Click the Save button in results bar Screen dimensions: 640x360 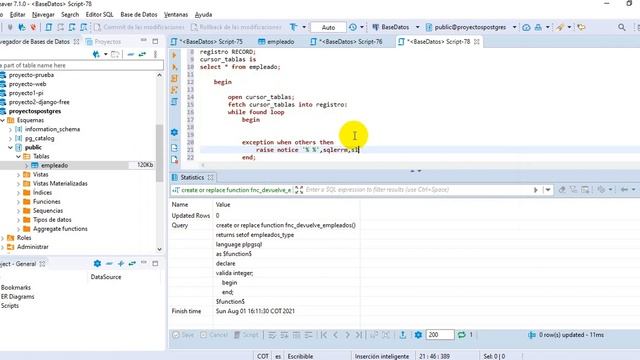point(183,335)
